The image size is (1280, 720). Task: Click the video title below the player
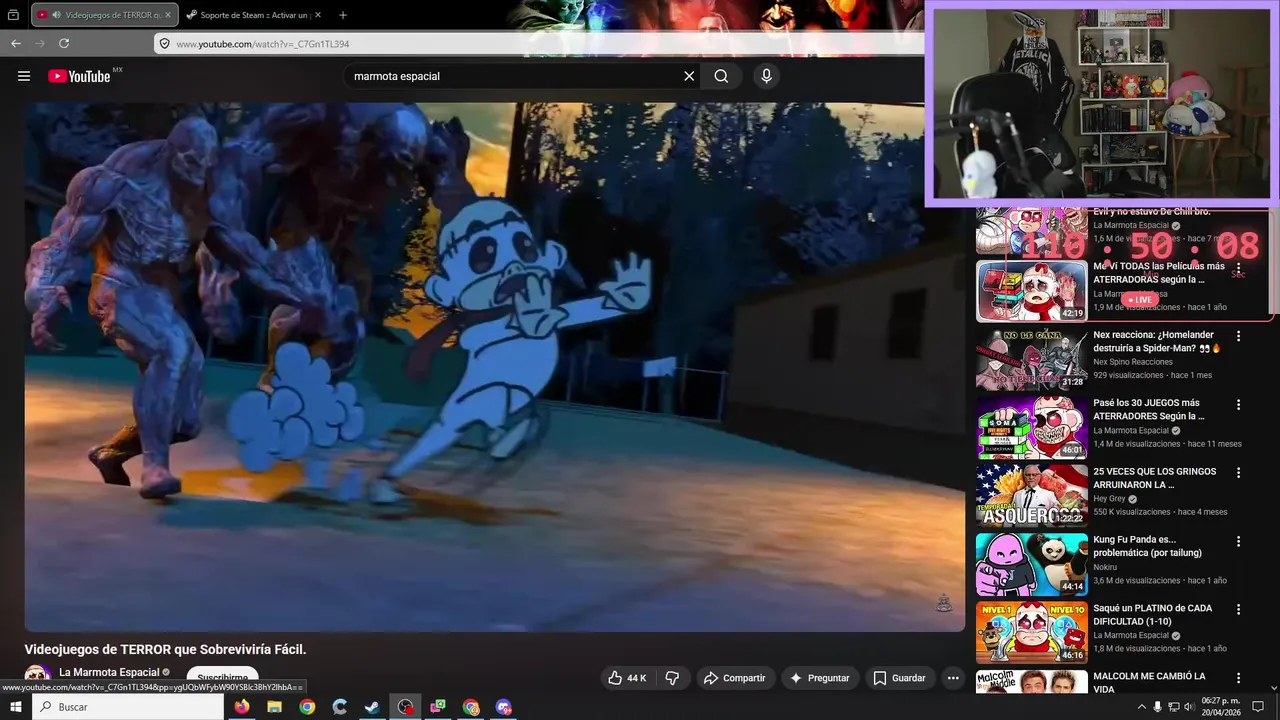point(165,649)
